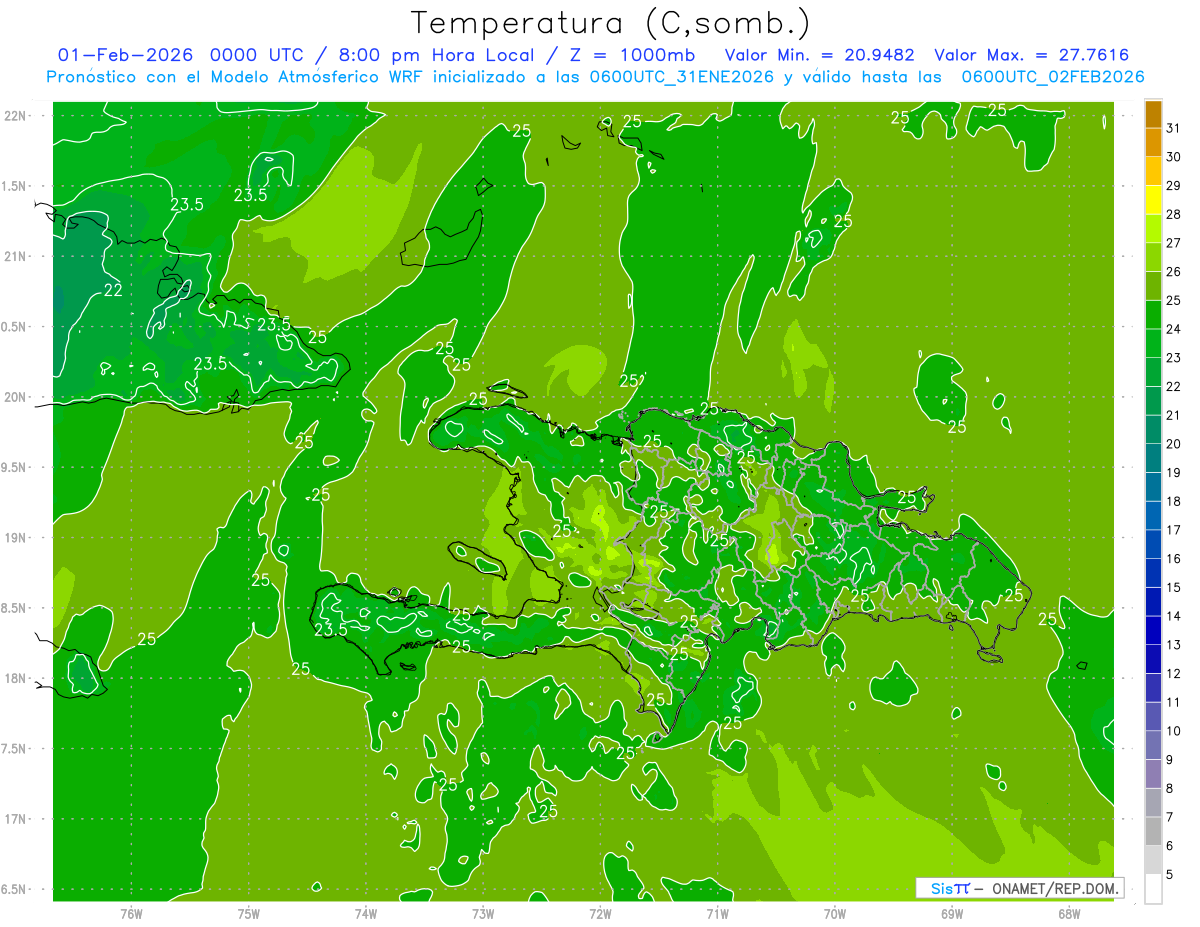The width and height of the screenshot is (1200, 927).
Task: Click the legend swatch between 30 and 31
Action: coord(1153,143)
